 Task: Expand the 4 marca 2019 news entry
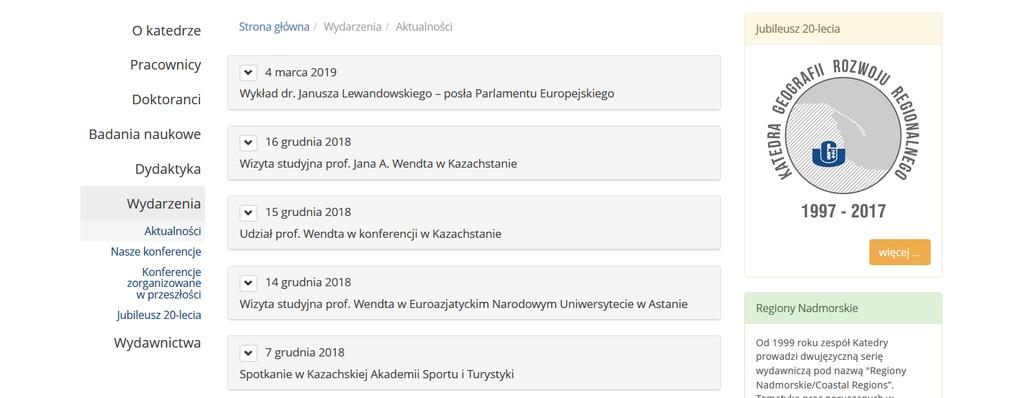pyautogui.click(x=248, y=73)
